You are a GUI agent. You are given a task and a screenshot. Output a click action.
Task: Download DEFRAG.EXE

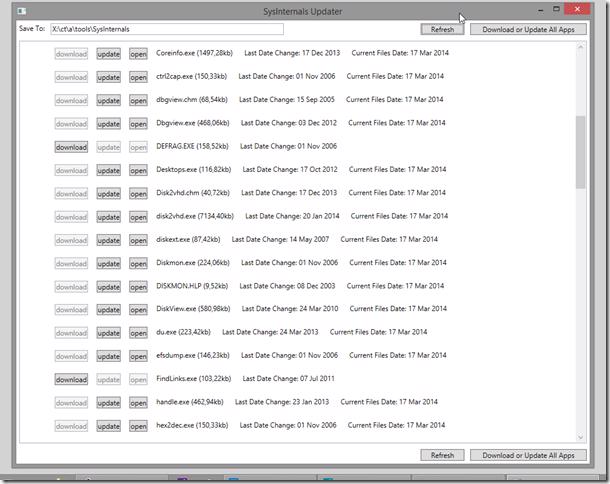pos(71,147)
